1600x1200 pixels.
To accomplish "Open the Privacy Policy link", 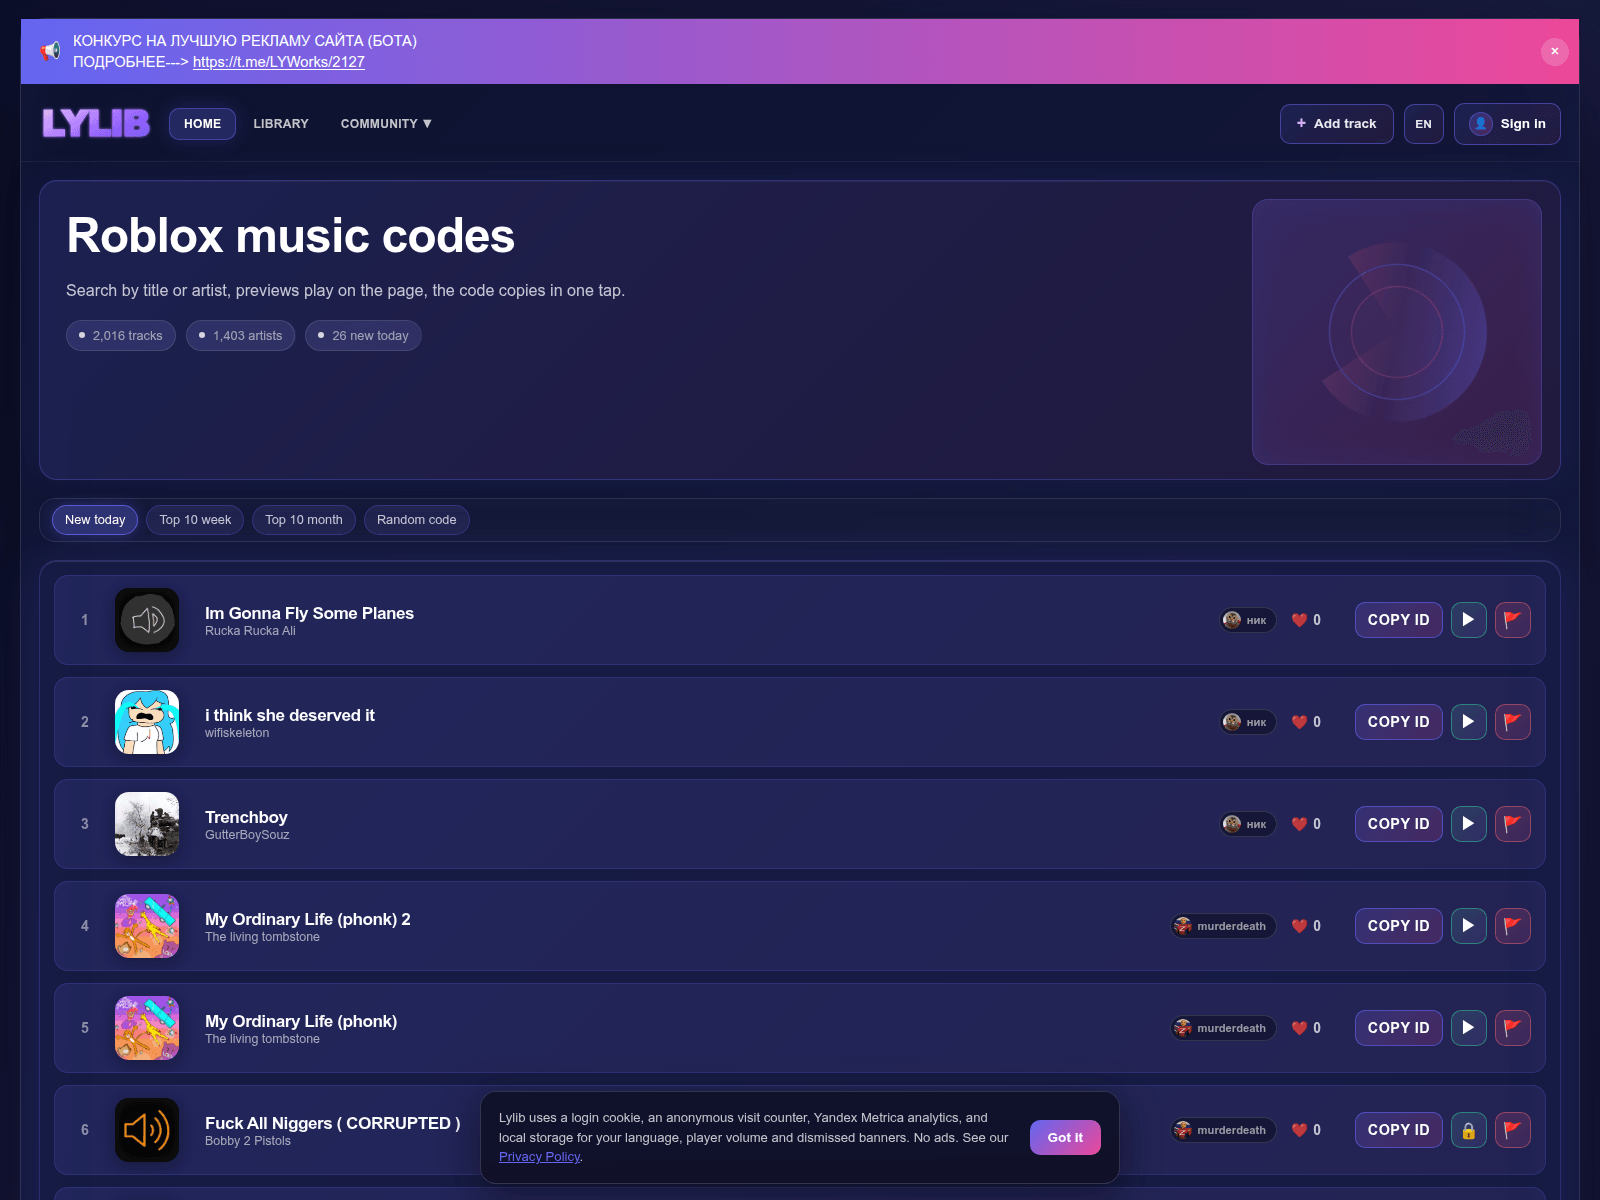I will [539, 1157].
